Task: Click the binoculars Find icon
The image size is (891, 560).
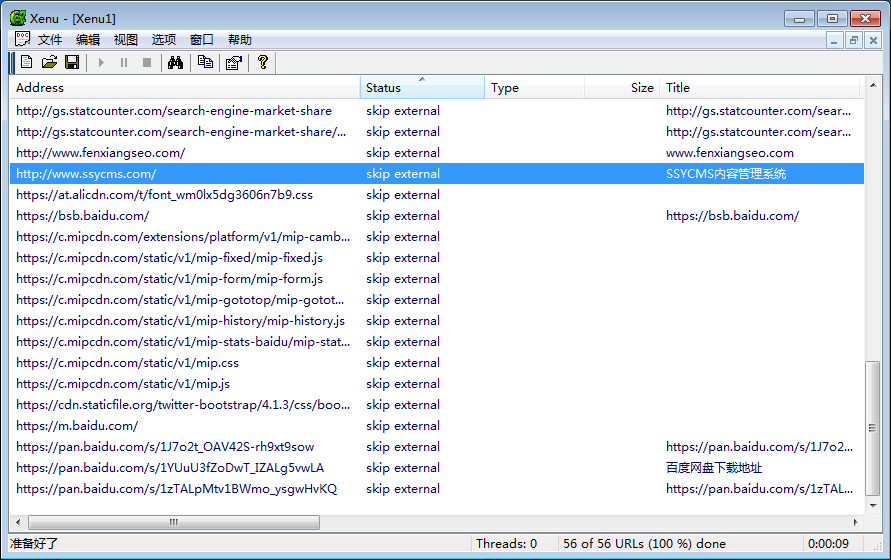Action: click(176, 63)
